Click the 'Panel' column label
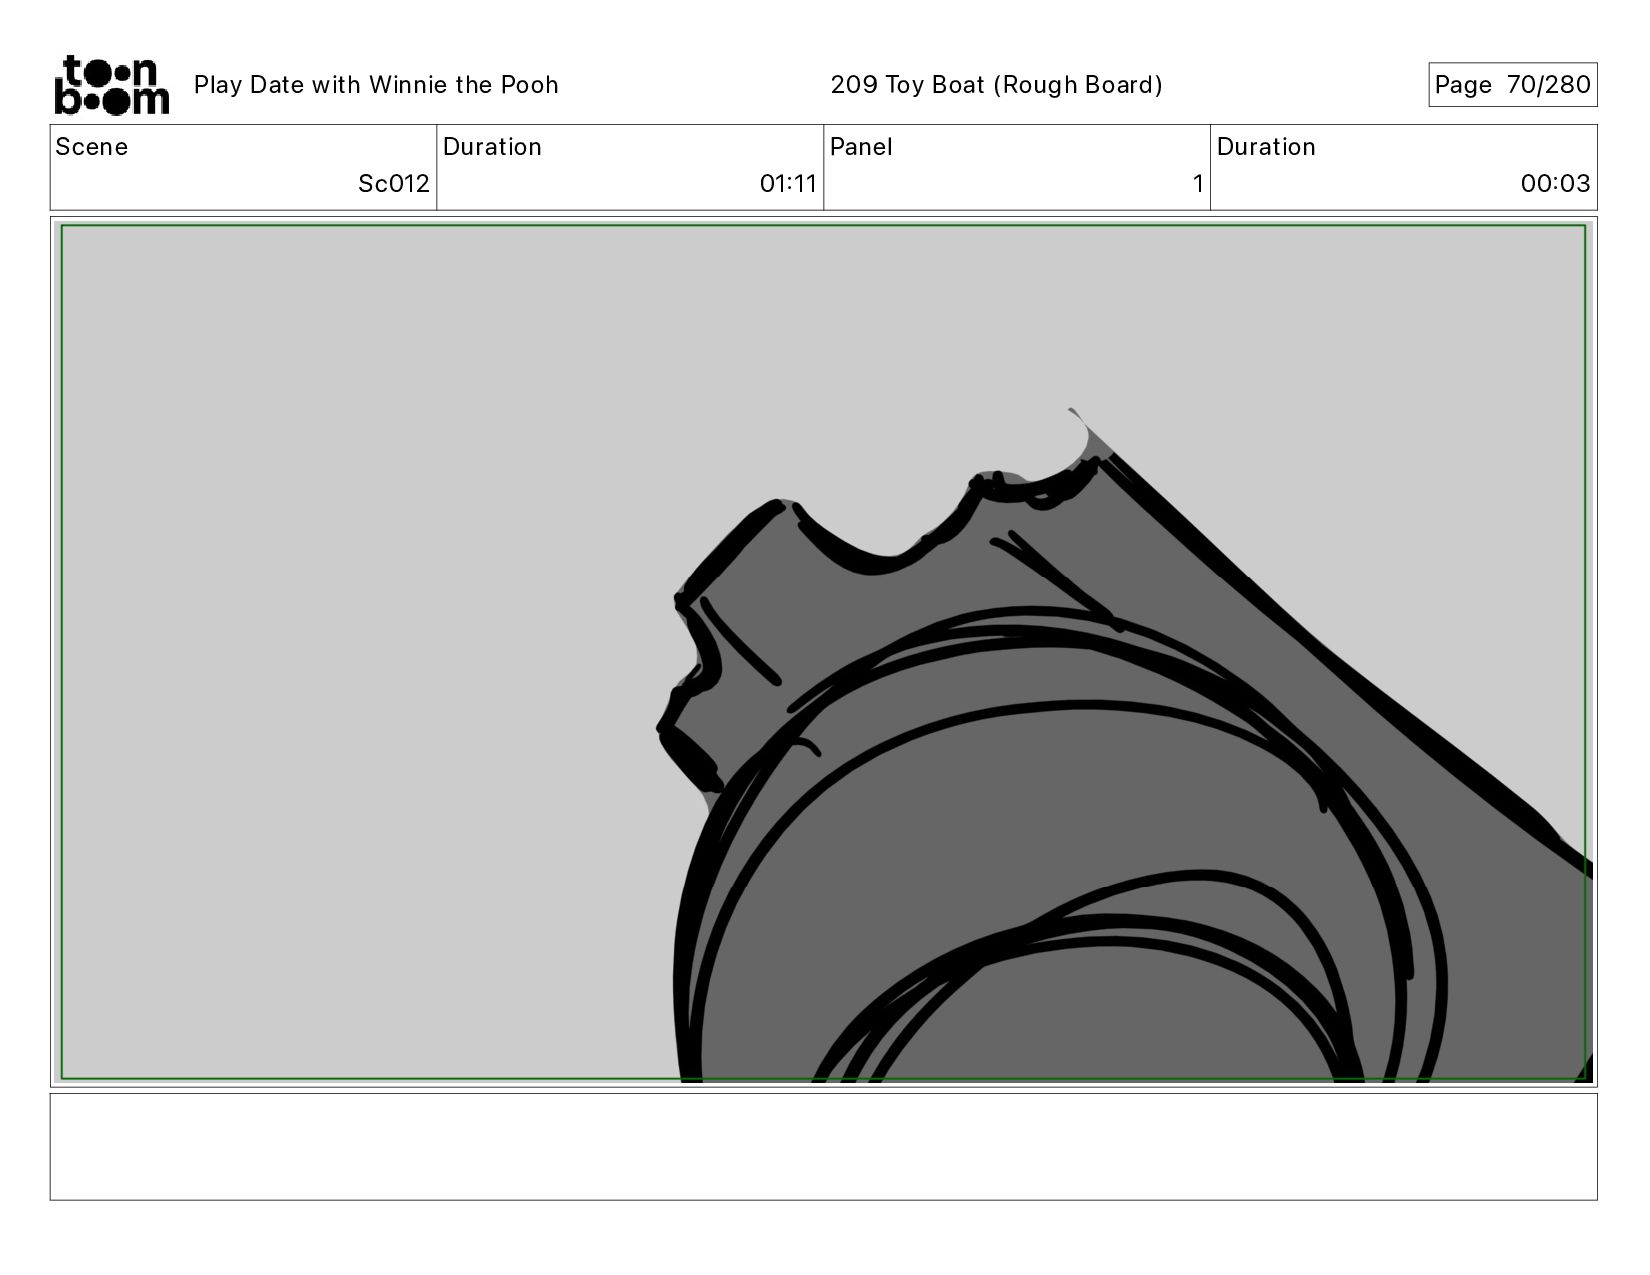Screen dimensions: 1650x1275 (861, 147)
